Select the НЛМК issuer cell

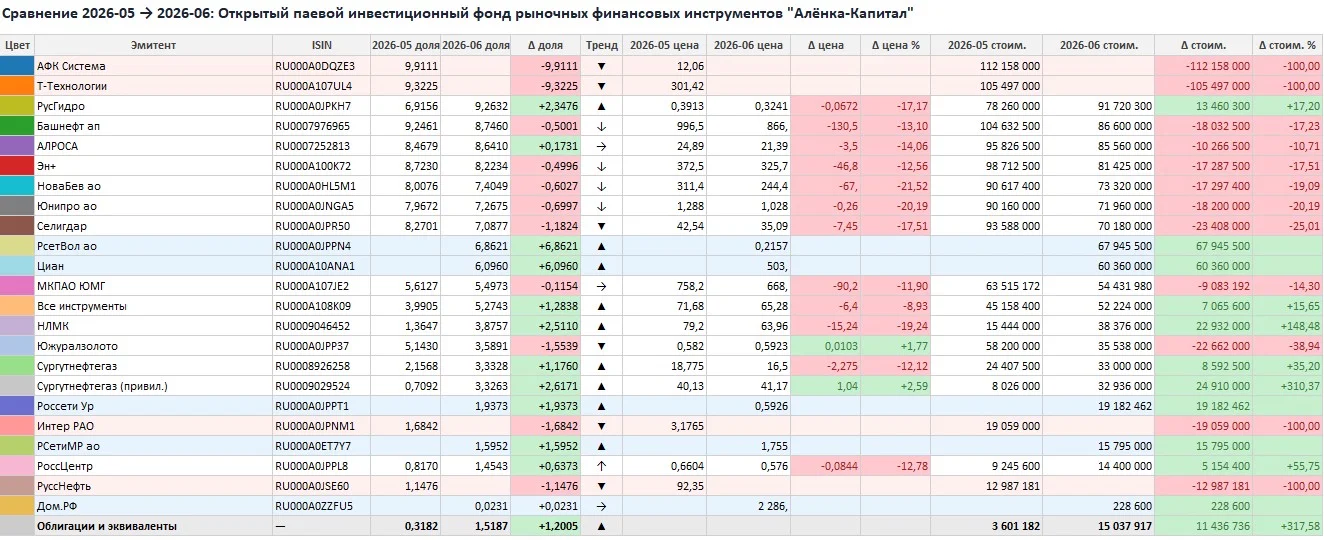click(153, 326)
